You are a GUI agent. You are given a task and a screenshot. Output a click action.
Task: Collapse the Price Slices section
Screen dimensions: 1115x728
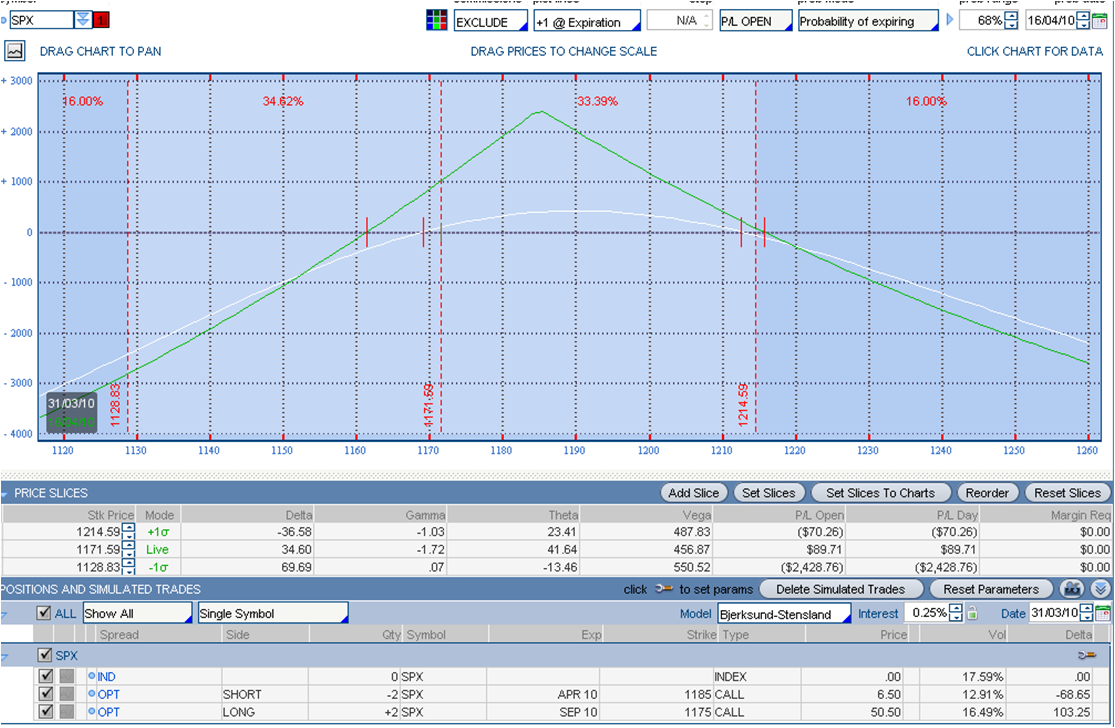coord(6,493)
